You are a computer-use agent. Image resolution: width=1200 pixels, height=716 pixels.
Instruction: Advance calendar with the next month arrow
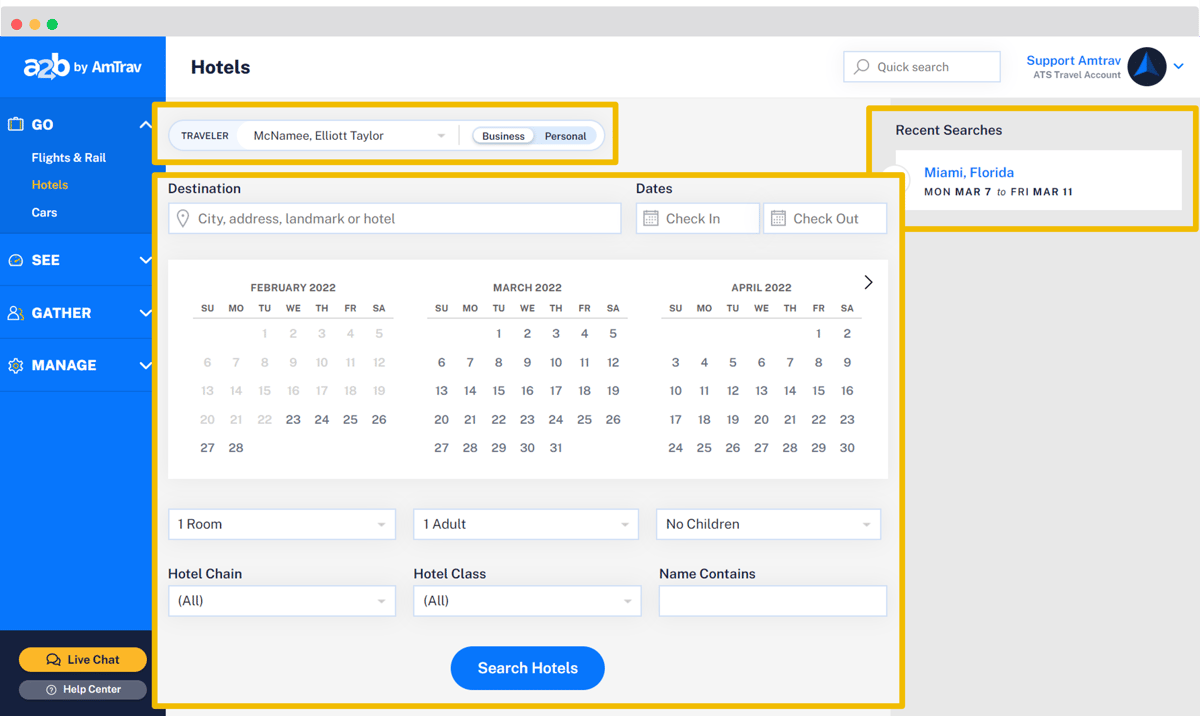click(868, 283)
